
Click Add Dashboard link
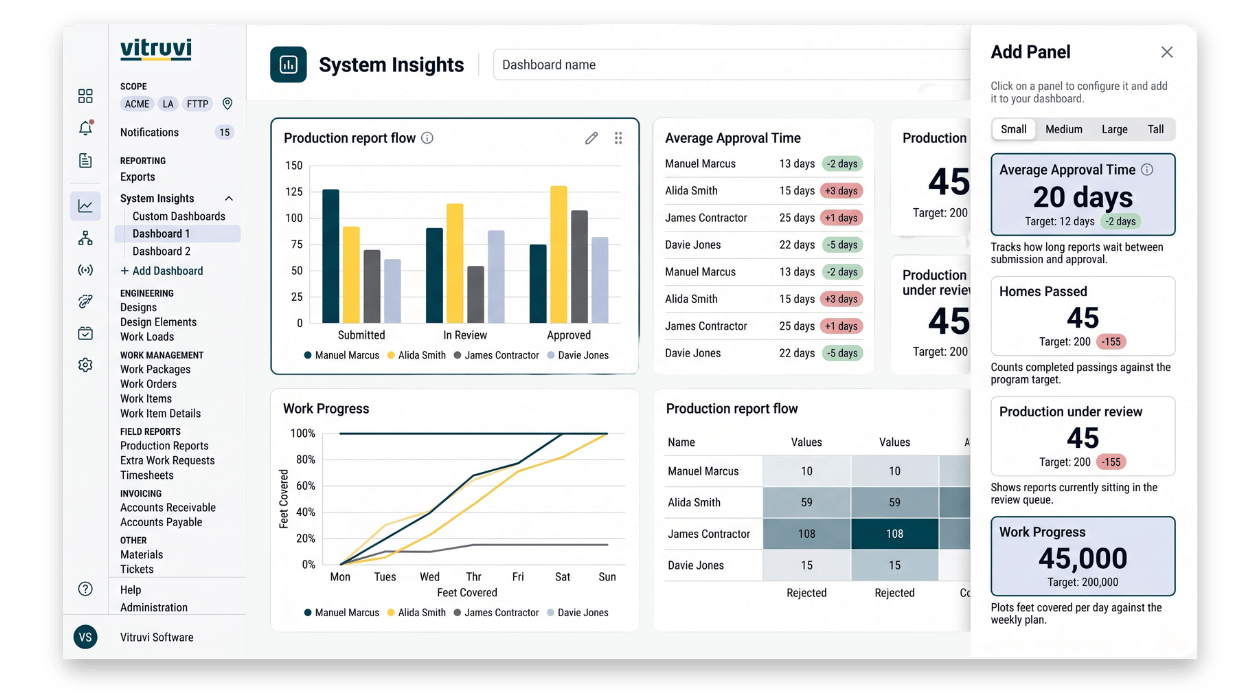[x=161, y=271]
